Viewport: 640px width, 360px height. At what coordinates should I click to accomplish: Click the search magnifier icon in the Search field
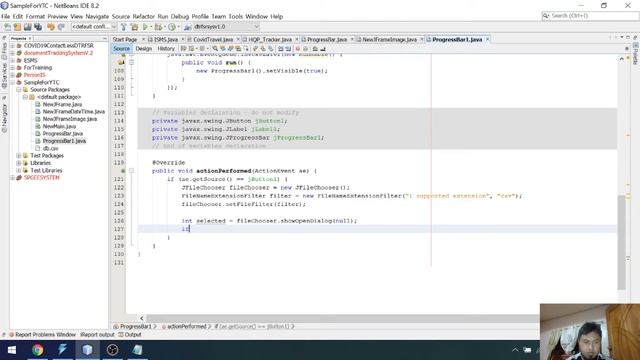[x=546, y=16]
